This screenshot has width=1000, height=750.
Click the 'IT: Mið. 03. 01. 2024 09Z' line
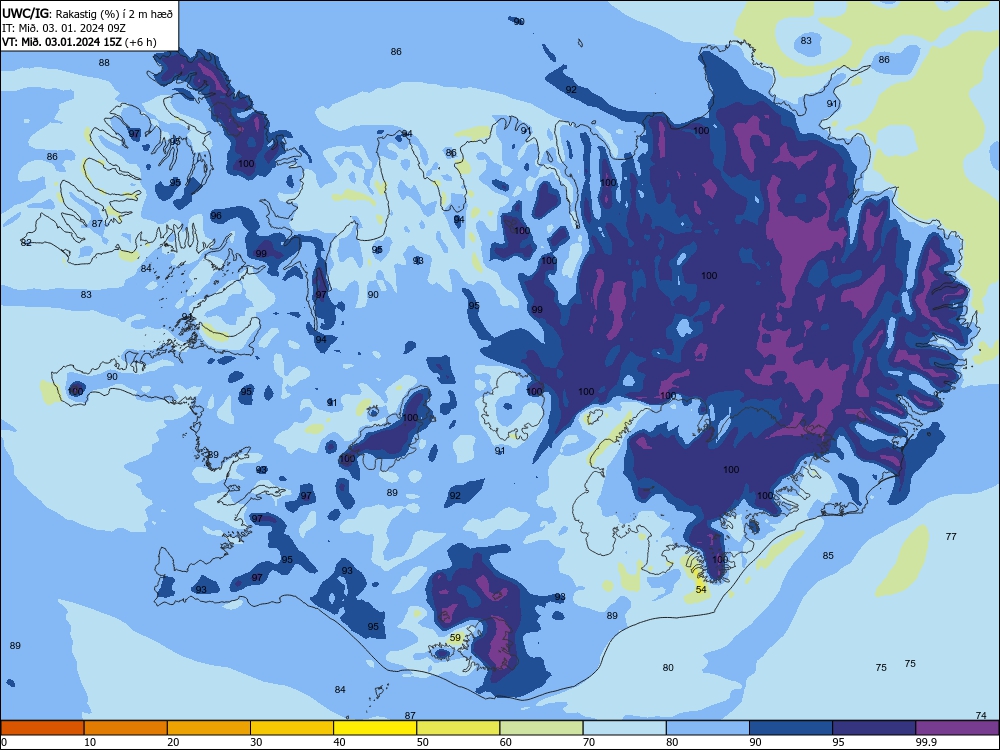64,28
